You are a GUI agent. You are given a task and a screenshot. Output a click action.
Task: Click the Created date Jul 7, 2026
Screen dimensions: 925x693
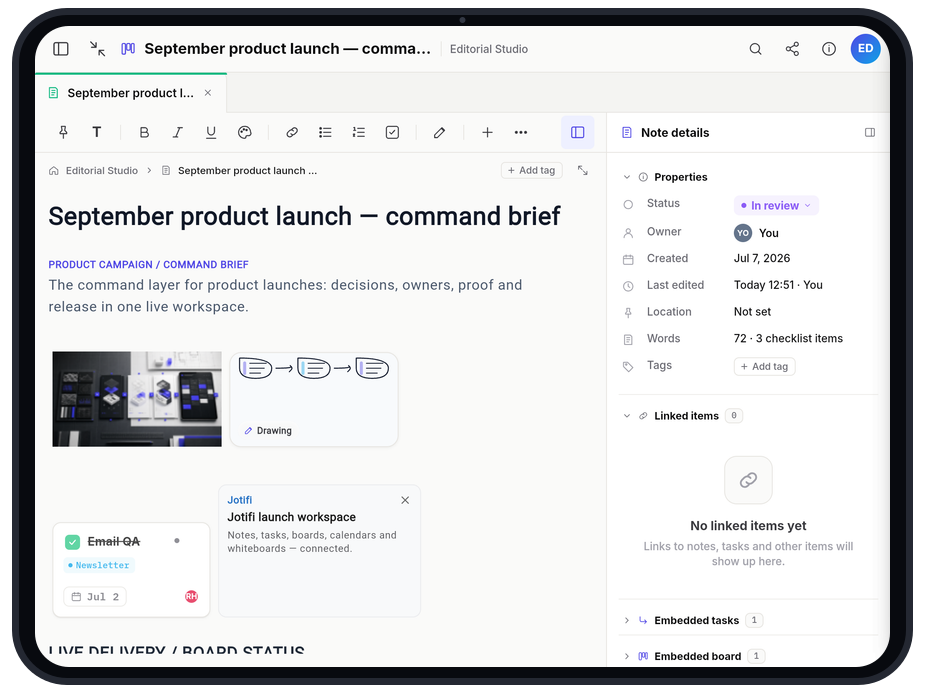point(762,258)
